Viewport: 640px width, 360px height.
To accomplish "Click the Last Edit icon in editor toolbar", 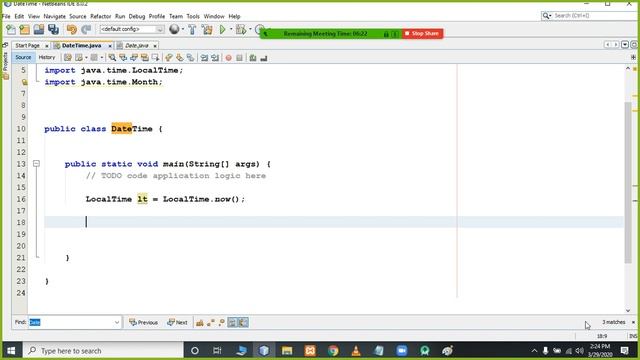I will tap(68, 58).
